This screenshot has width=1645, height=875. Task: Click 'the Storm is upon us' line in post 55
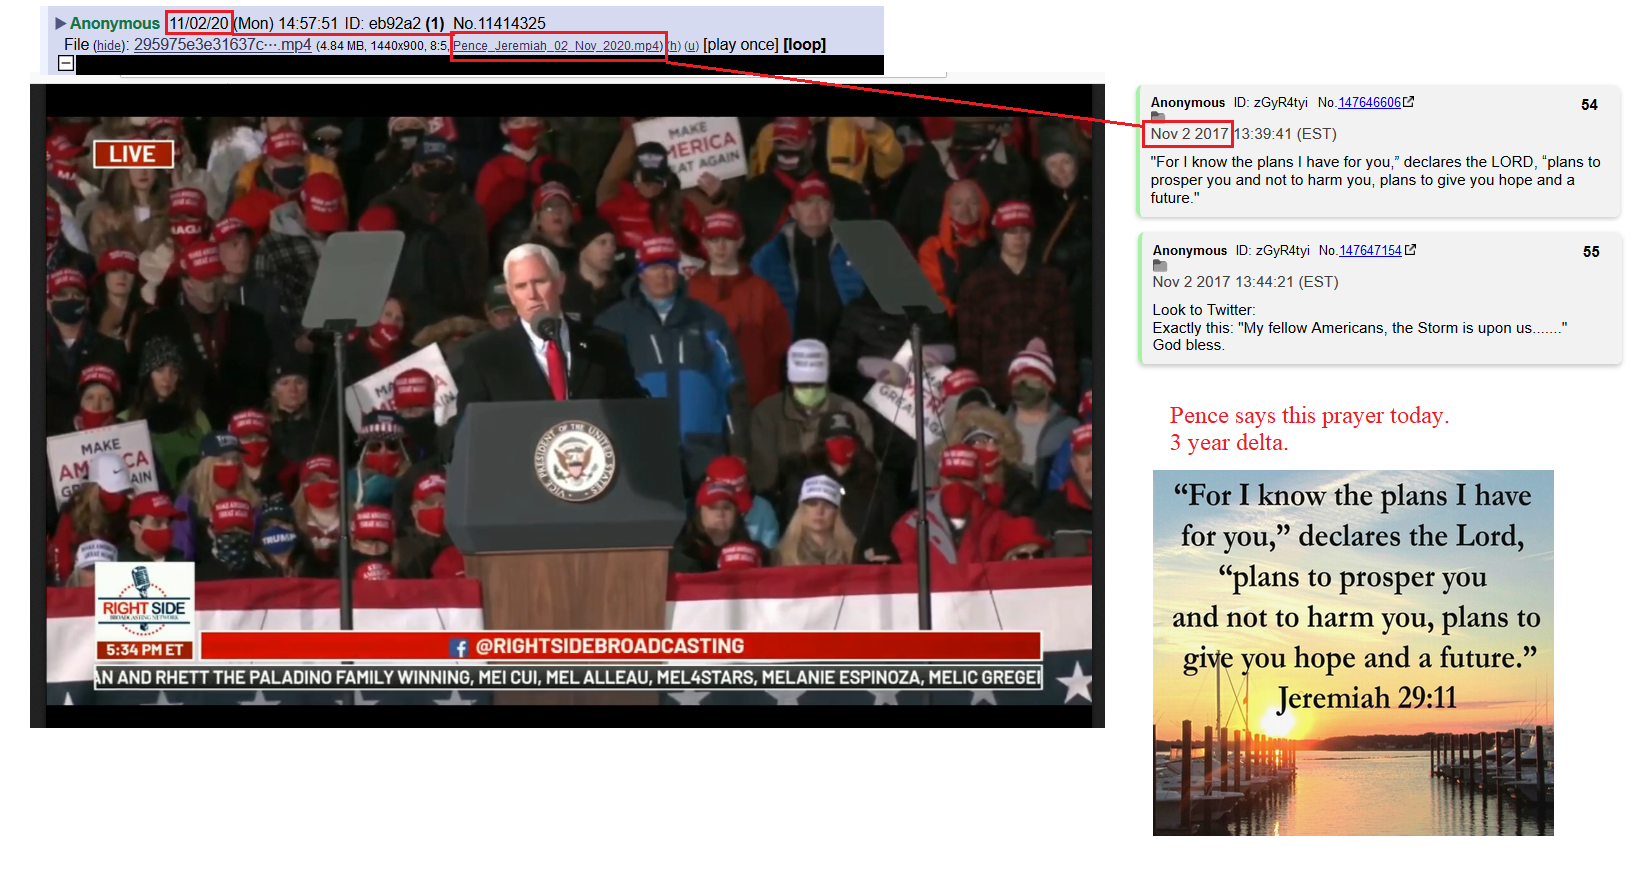[1360, 328]
